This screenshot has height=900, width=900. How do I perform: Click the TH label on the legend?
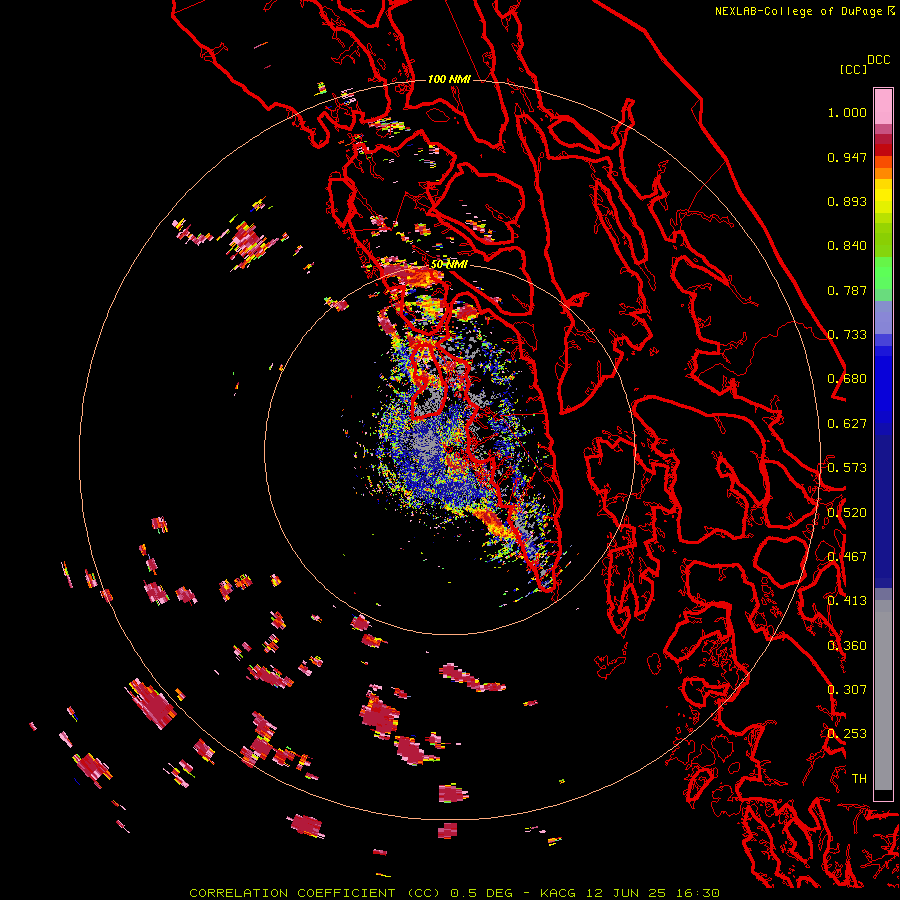(859, 779)
